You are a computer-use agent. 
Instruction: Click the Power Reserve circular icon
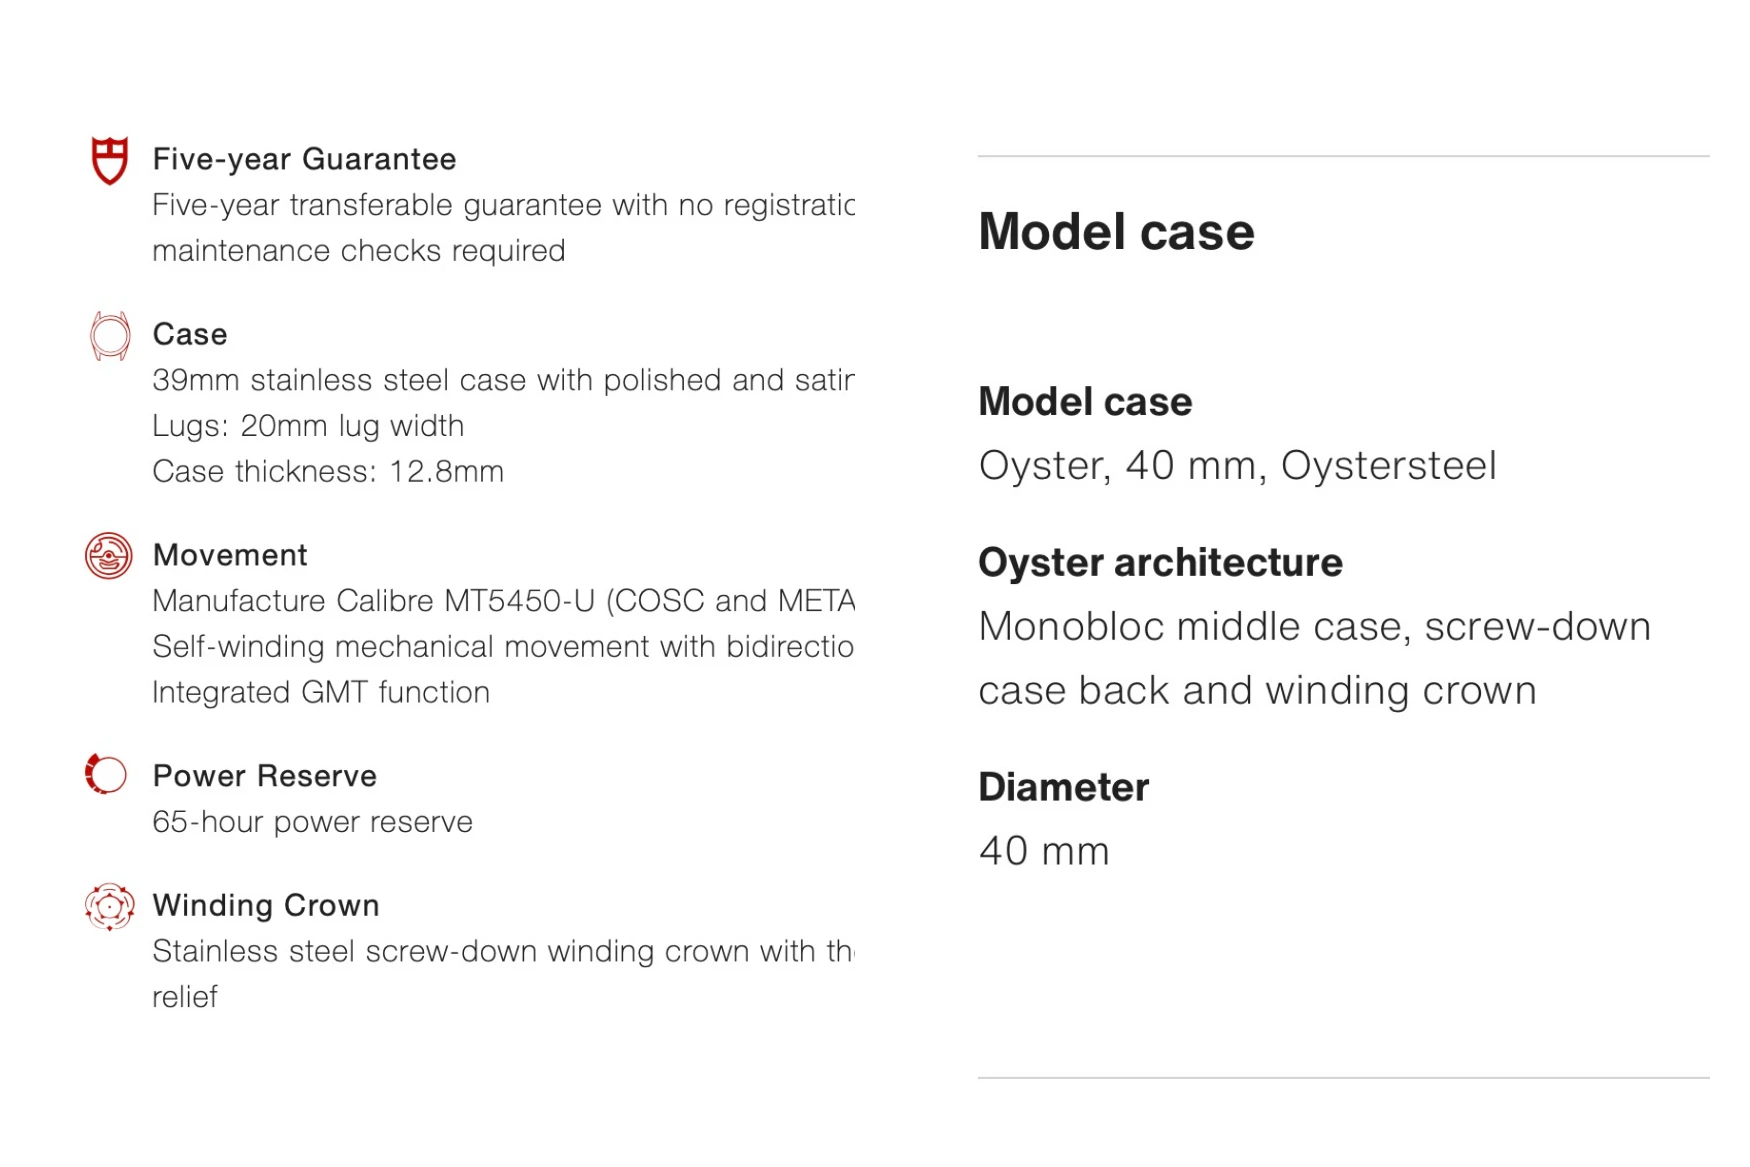[107, 774]
